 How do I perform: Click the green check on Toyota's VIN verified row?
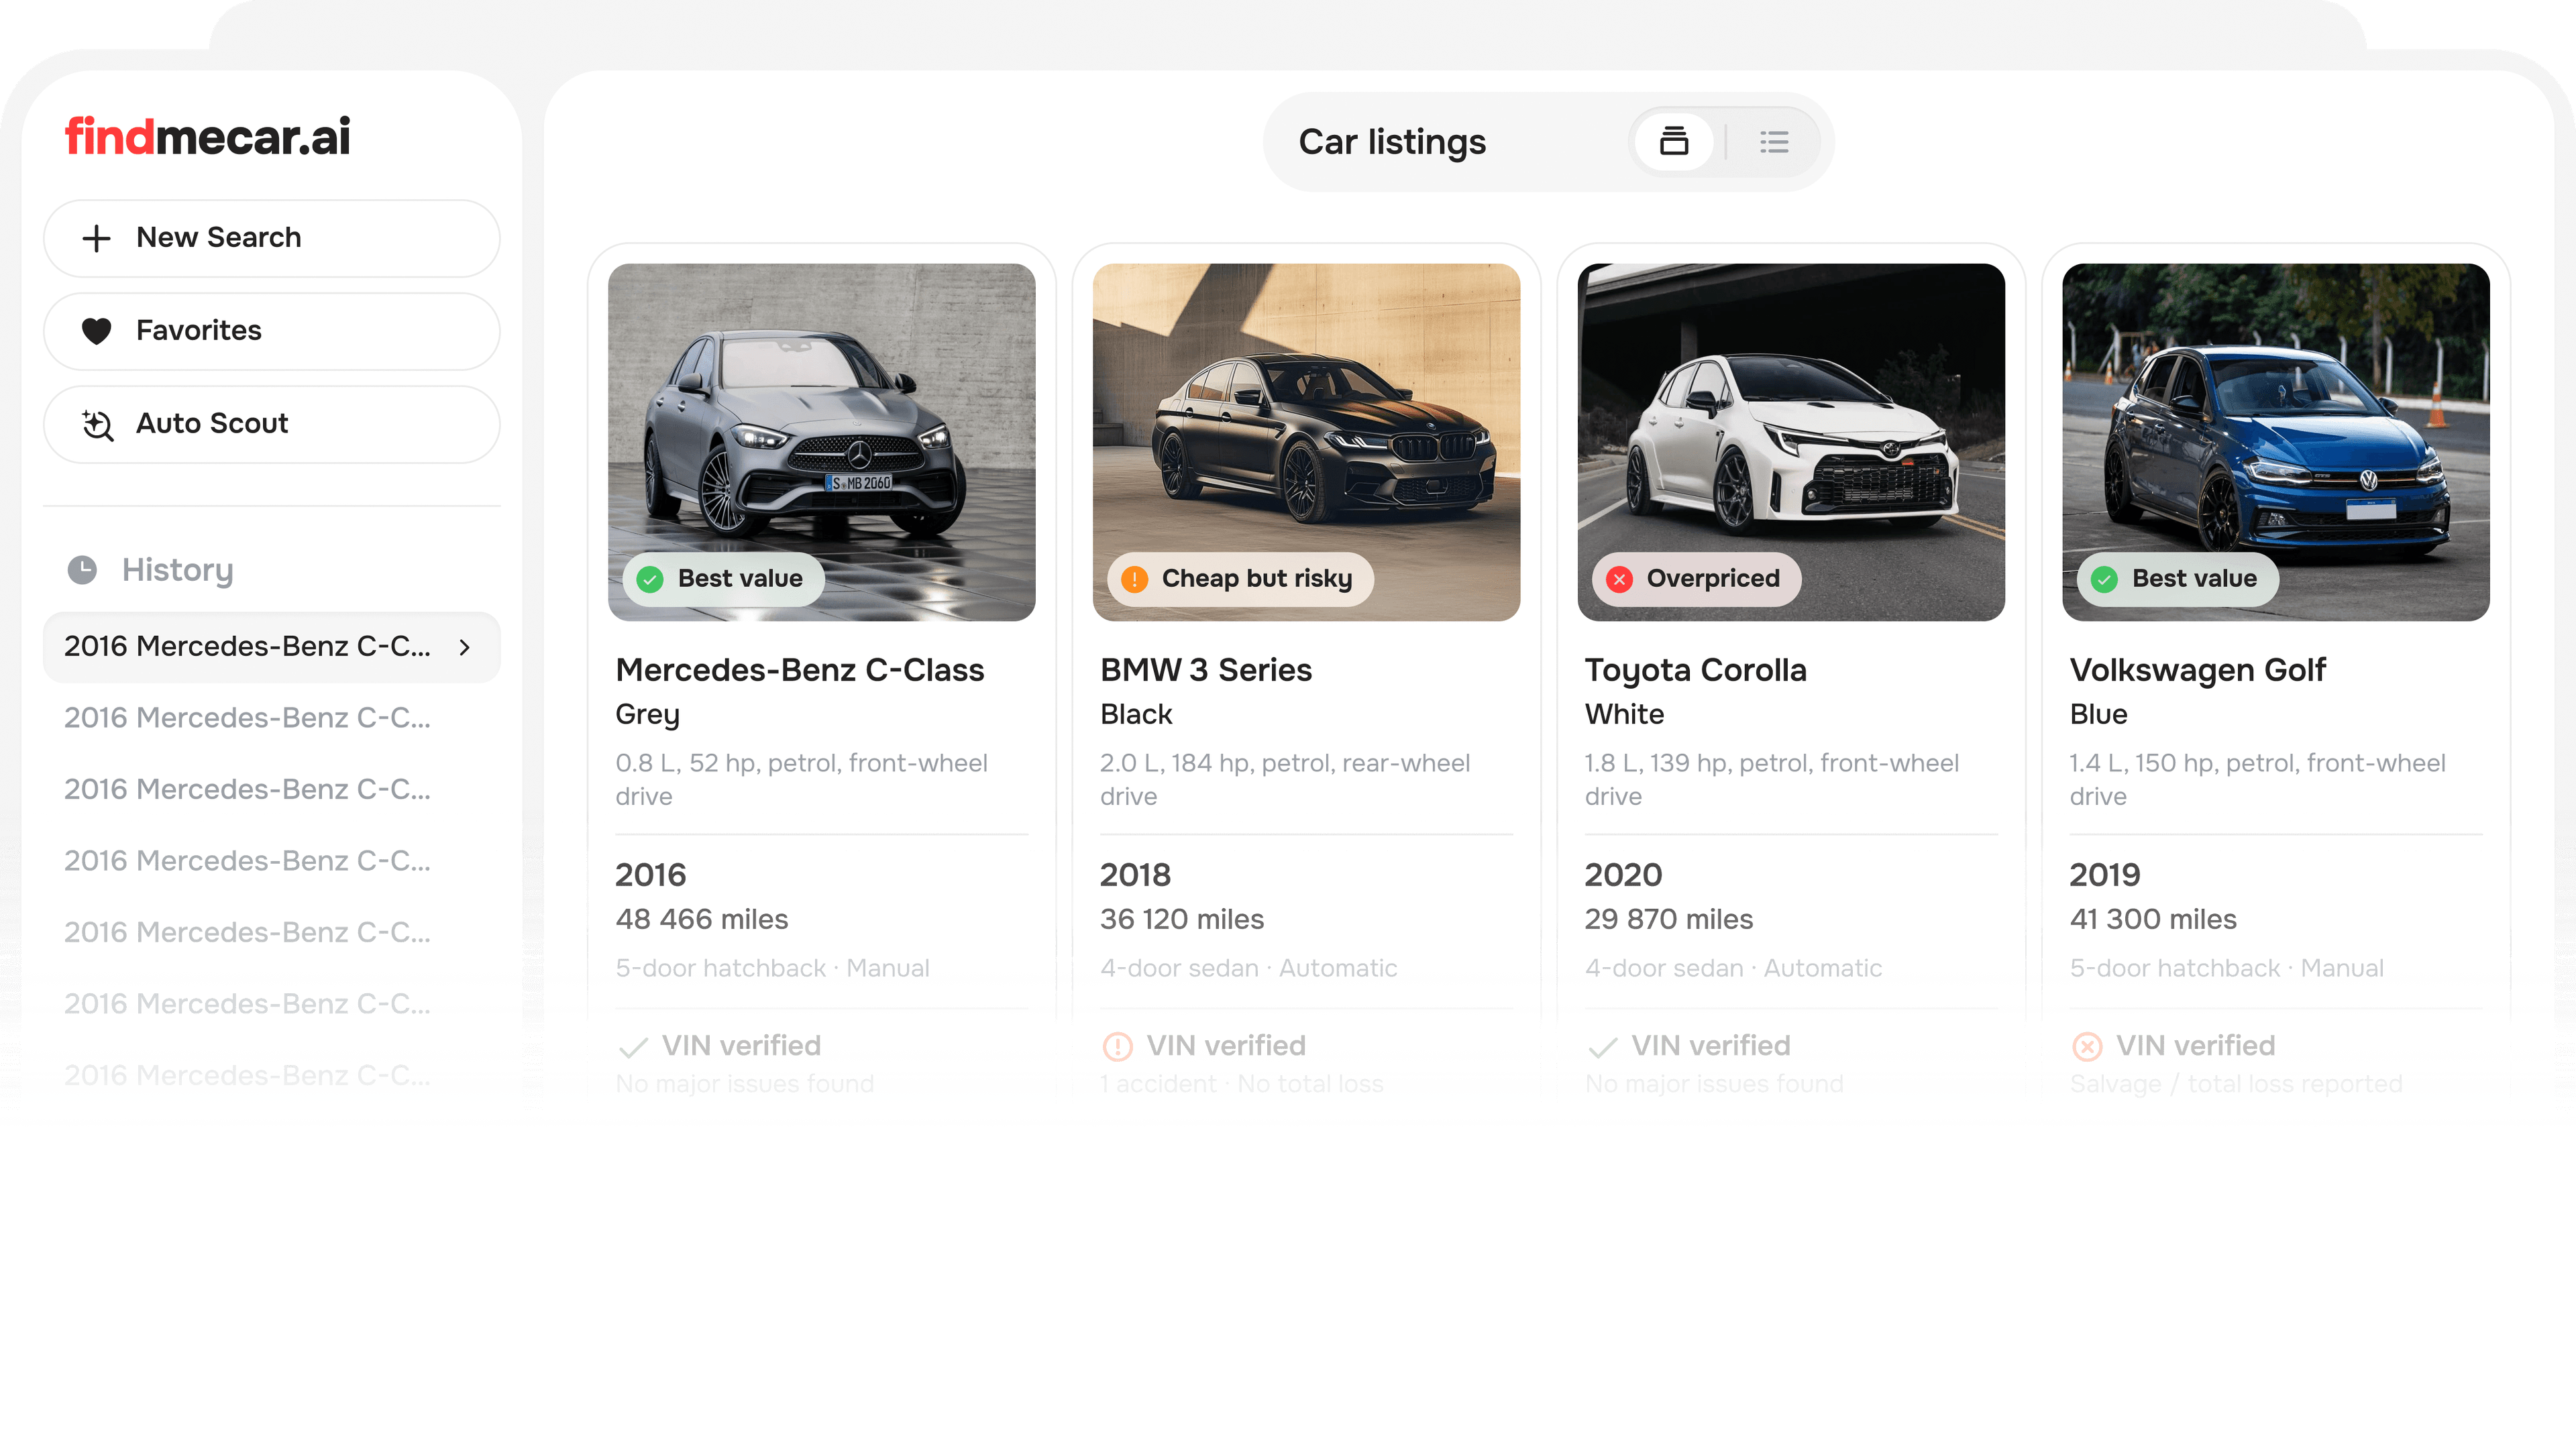pos(1601,1046)
